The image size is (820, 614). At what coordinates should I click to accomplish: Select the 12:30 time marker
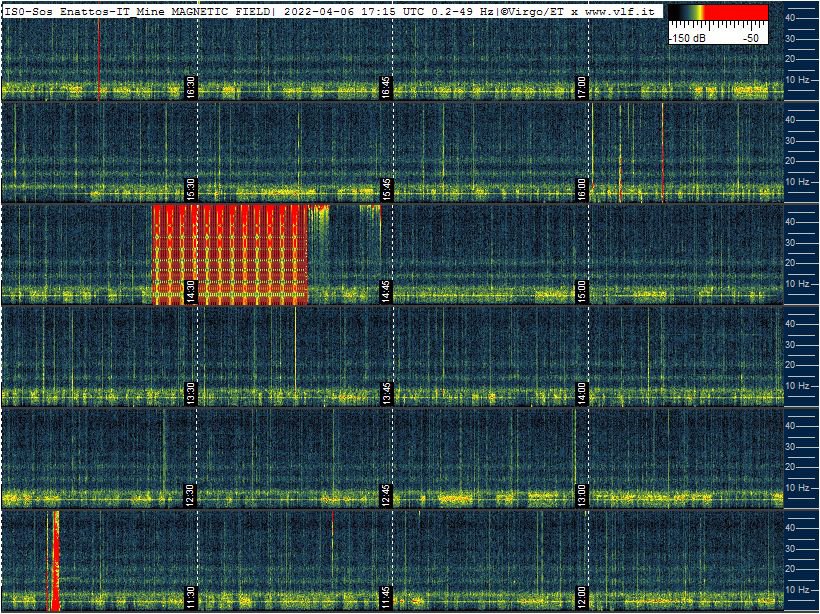[x=191, y=495]
